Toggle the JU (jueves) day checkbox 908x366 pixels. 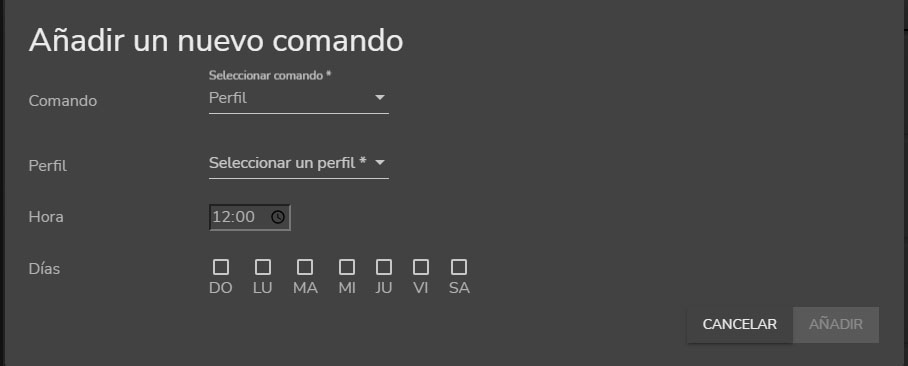pyautogui.click(x=384, y=267)
